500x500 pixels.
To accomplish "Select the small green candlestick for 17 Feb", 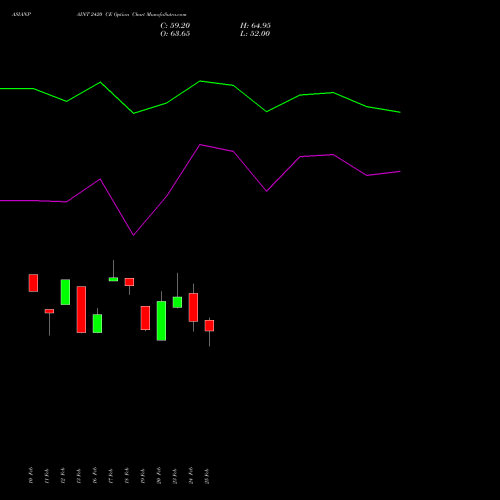I will point(113,279).
